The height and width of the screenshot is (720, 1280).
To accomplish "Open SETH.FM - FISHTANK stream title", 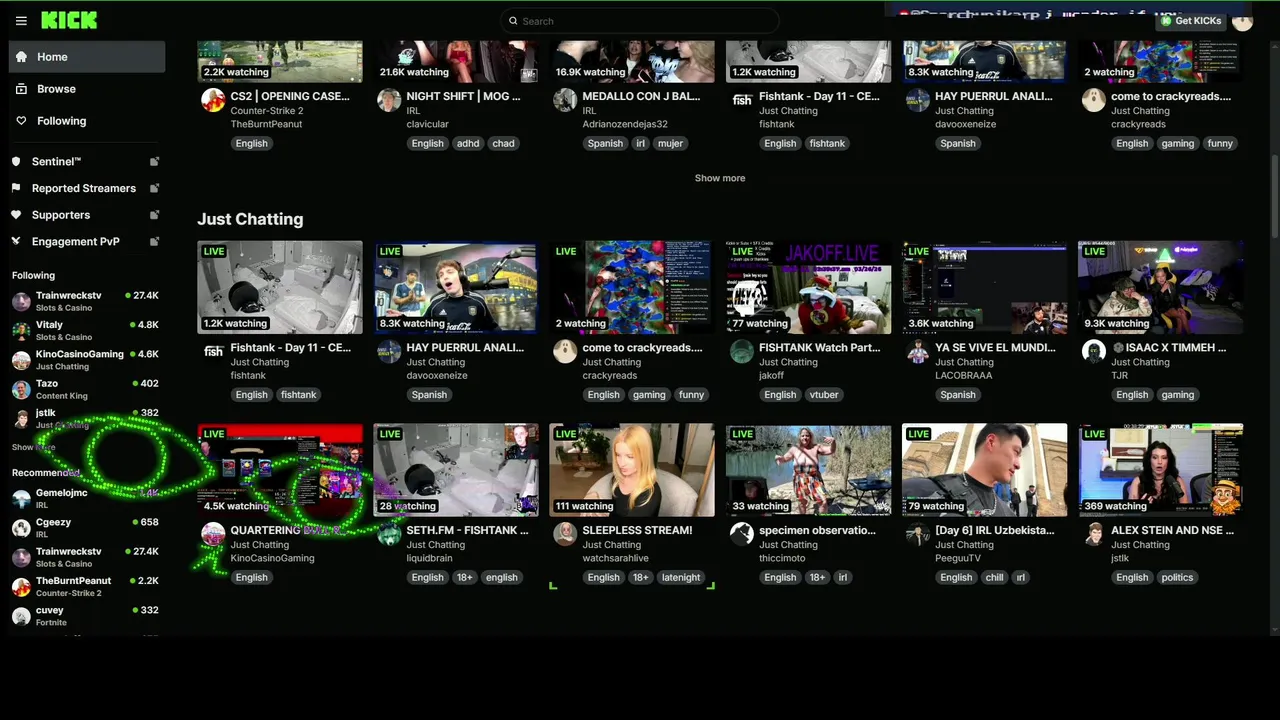I will click(467, 530).
